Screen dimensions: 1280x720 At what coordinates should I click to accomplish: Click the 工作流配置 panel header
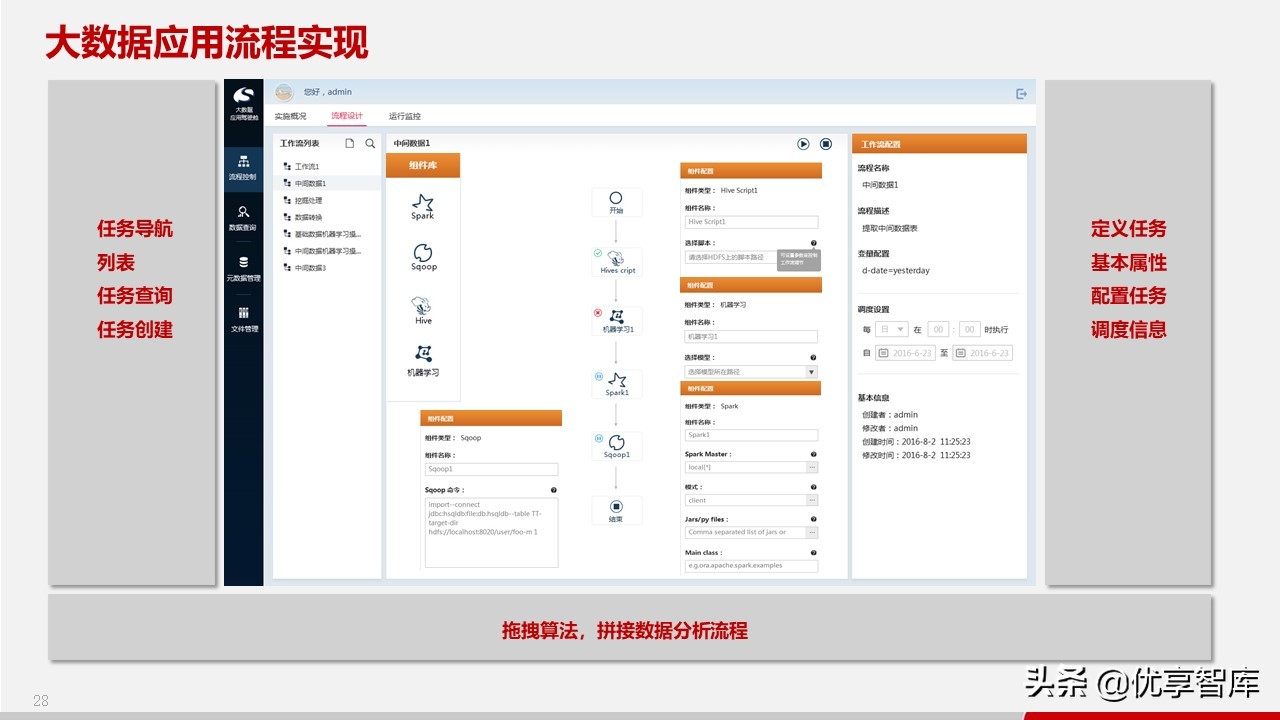tap(939, 144)
